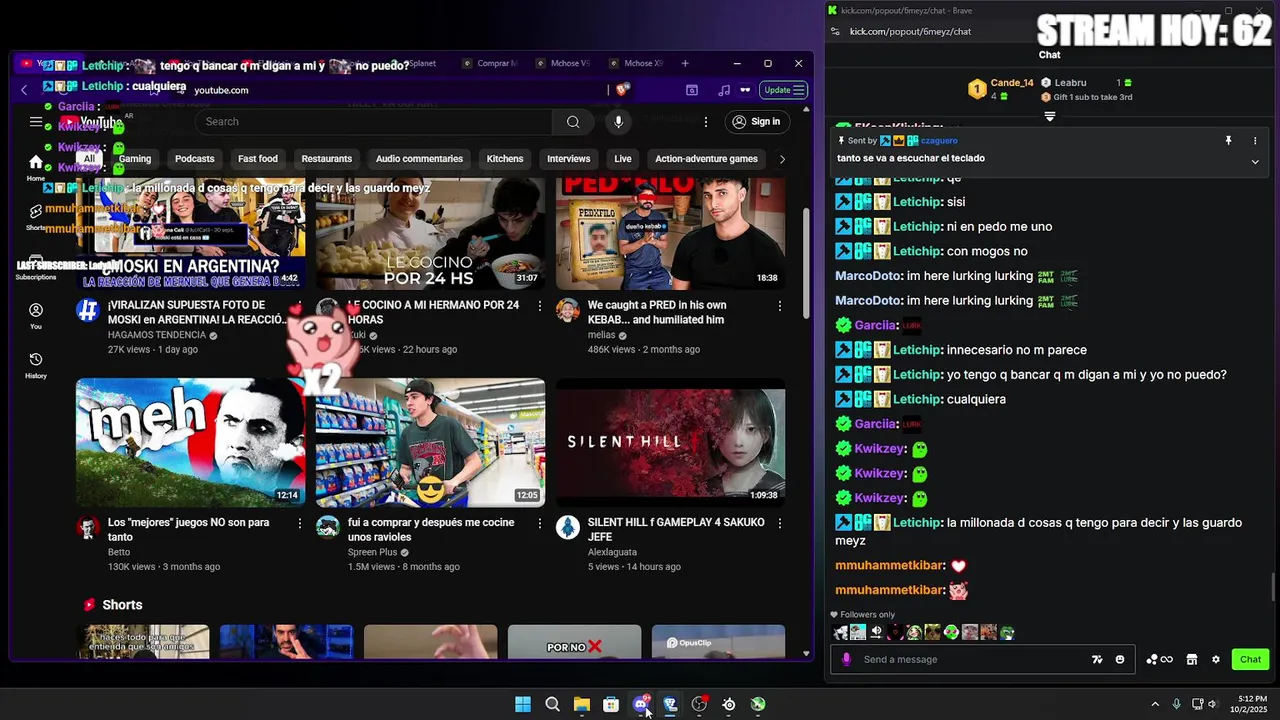Open HAGAMOS TENDENCIA channel link
This screenshot has height=720, width=1280.
(157, 335)
